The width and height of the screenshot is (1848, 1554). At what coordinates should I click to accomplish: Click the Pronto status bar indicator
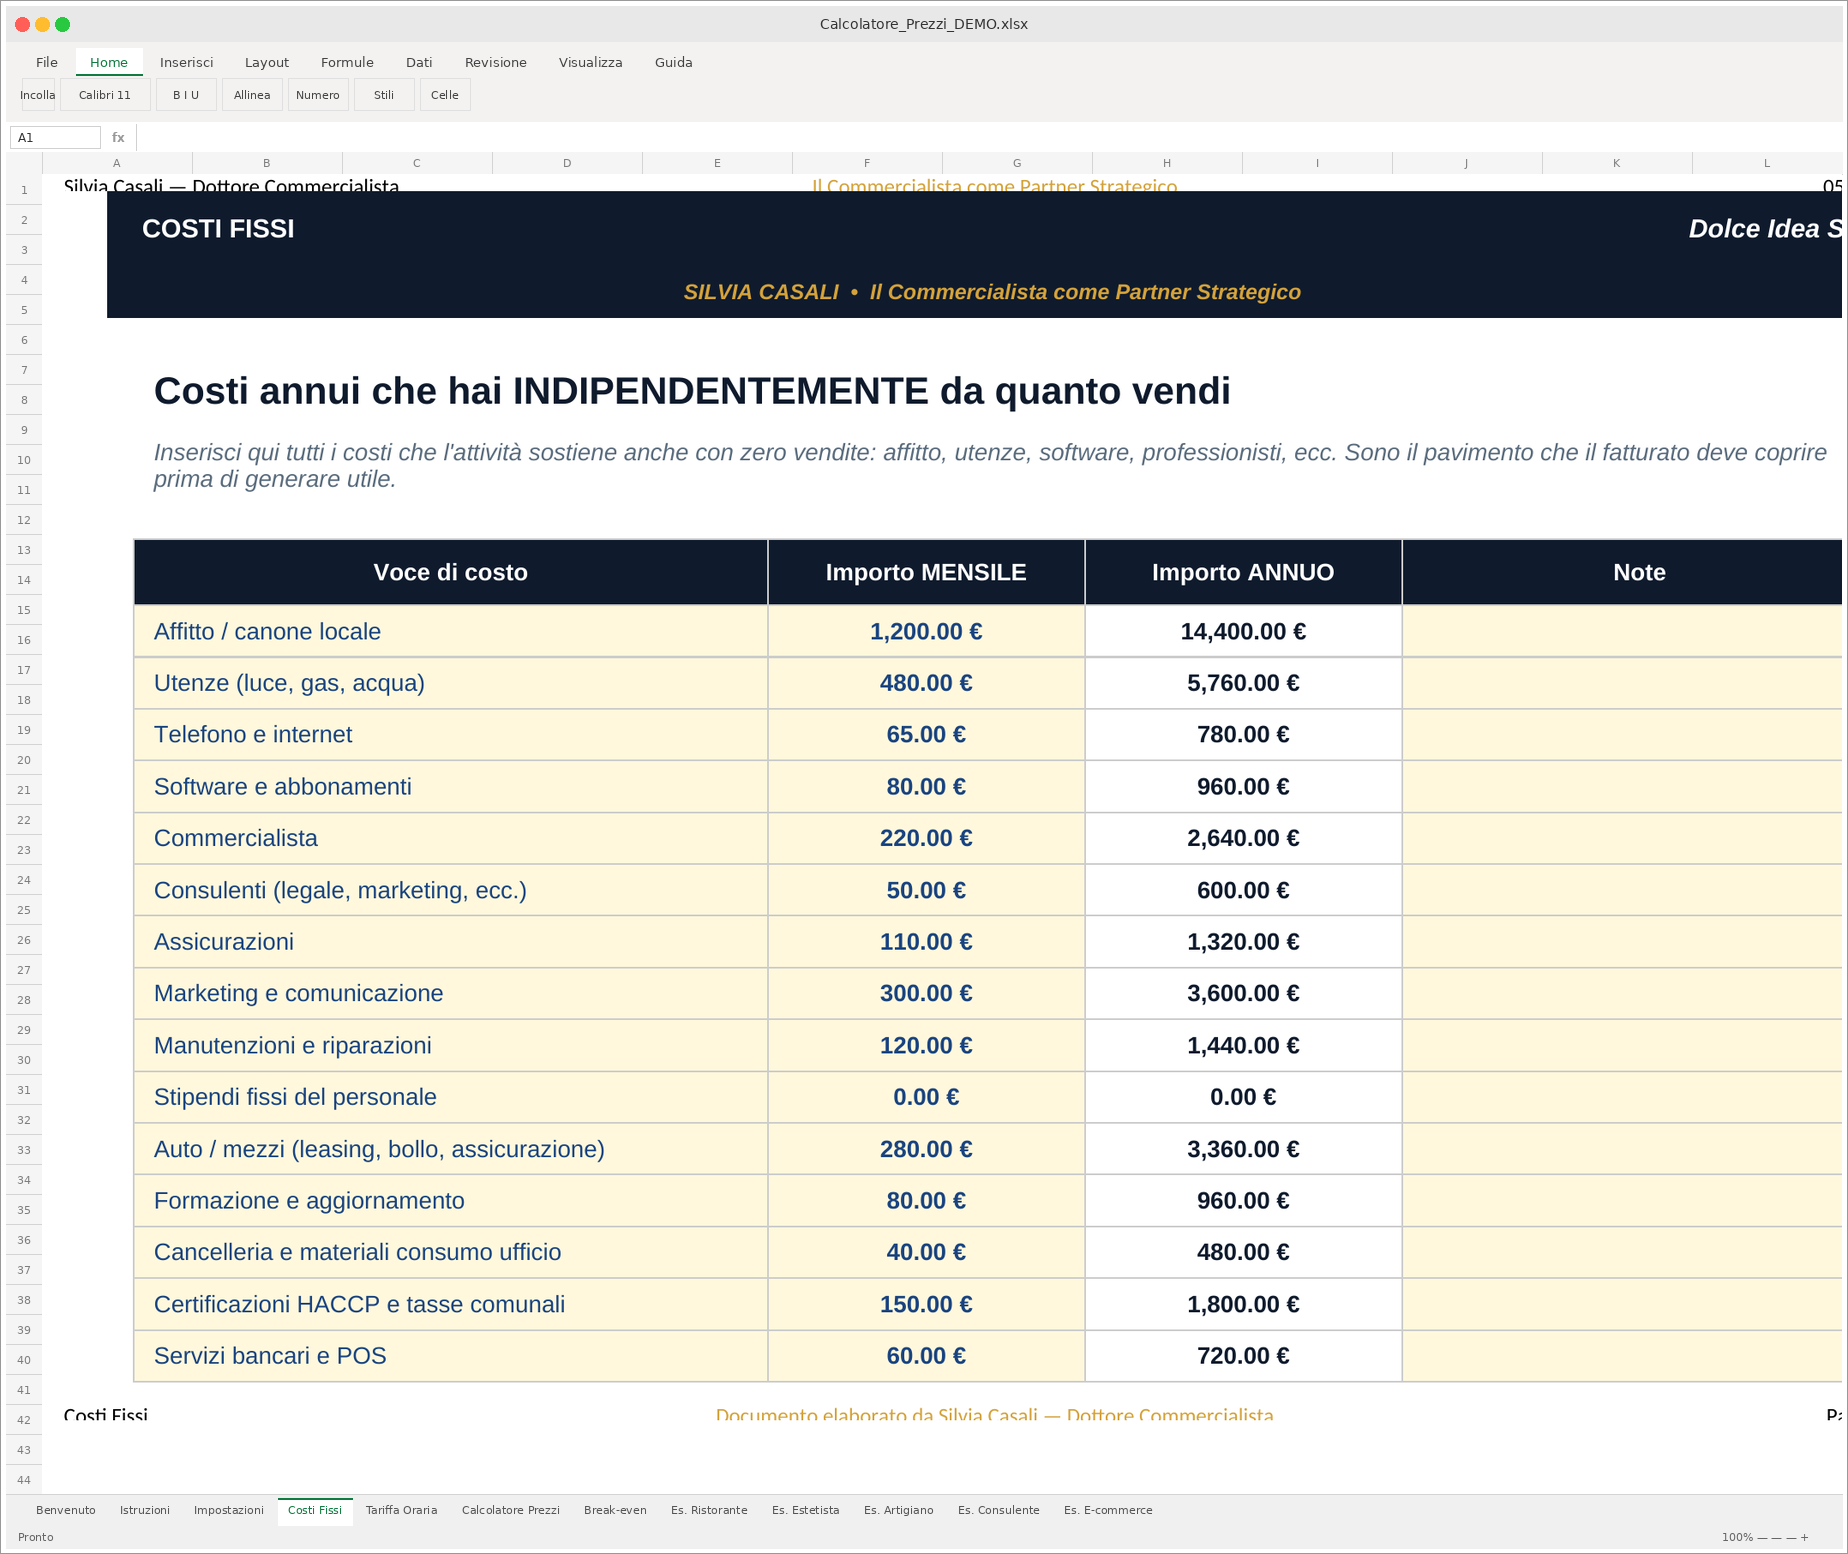click(x=36, y=1537)
